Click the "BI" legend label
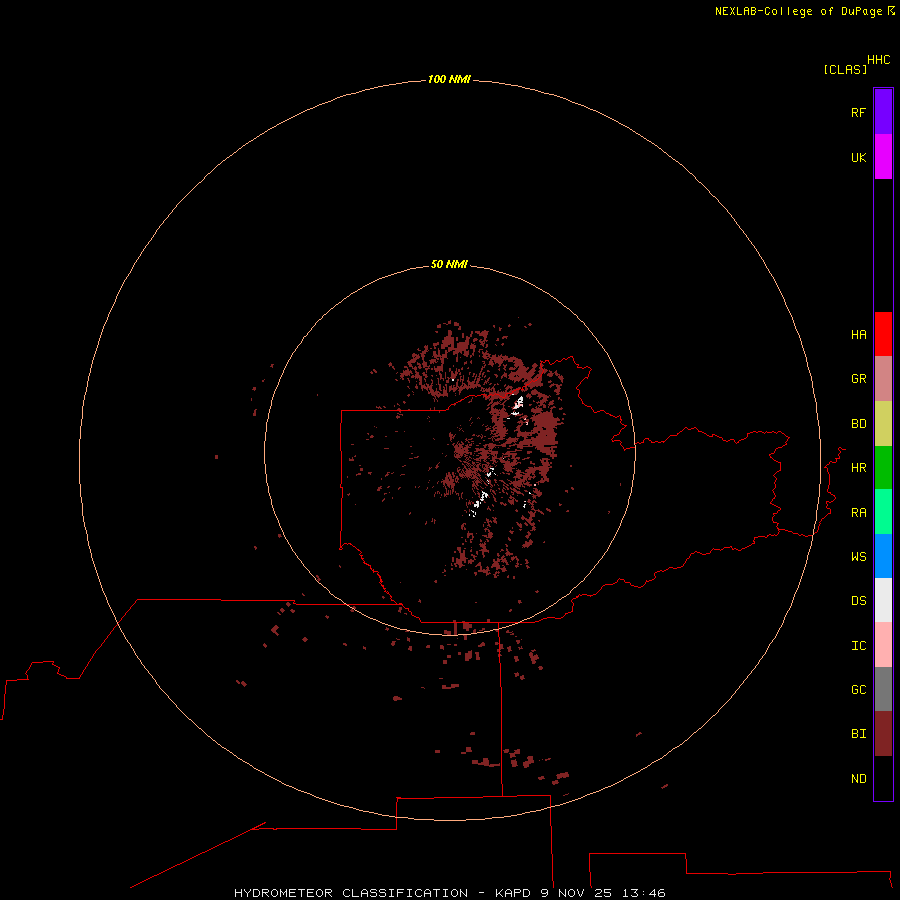900x900 pixels. pos(859,734)
